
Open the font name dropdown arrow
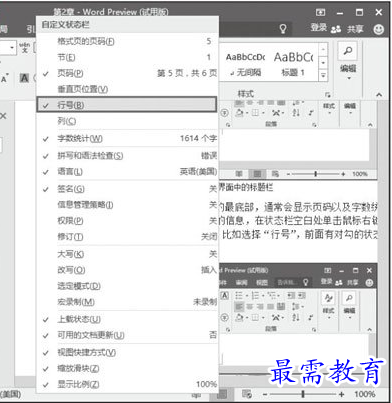pos(12,47)
